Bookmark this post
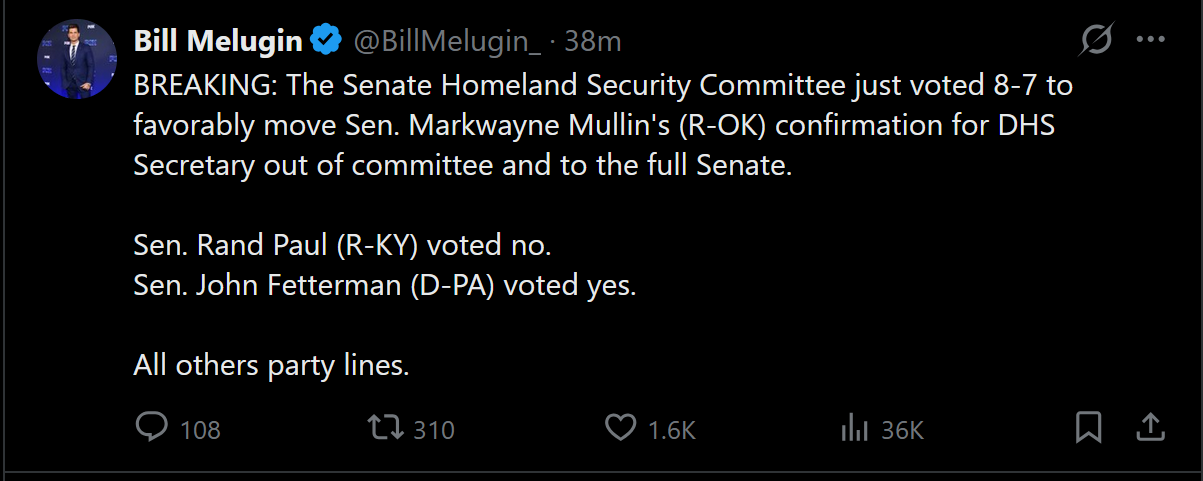Viewport: 1203px width, 481px height. click(1088, 428)
